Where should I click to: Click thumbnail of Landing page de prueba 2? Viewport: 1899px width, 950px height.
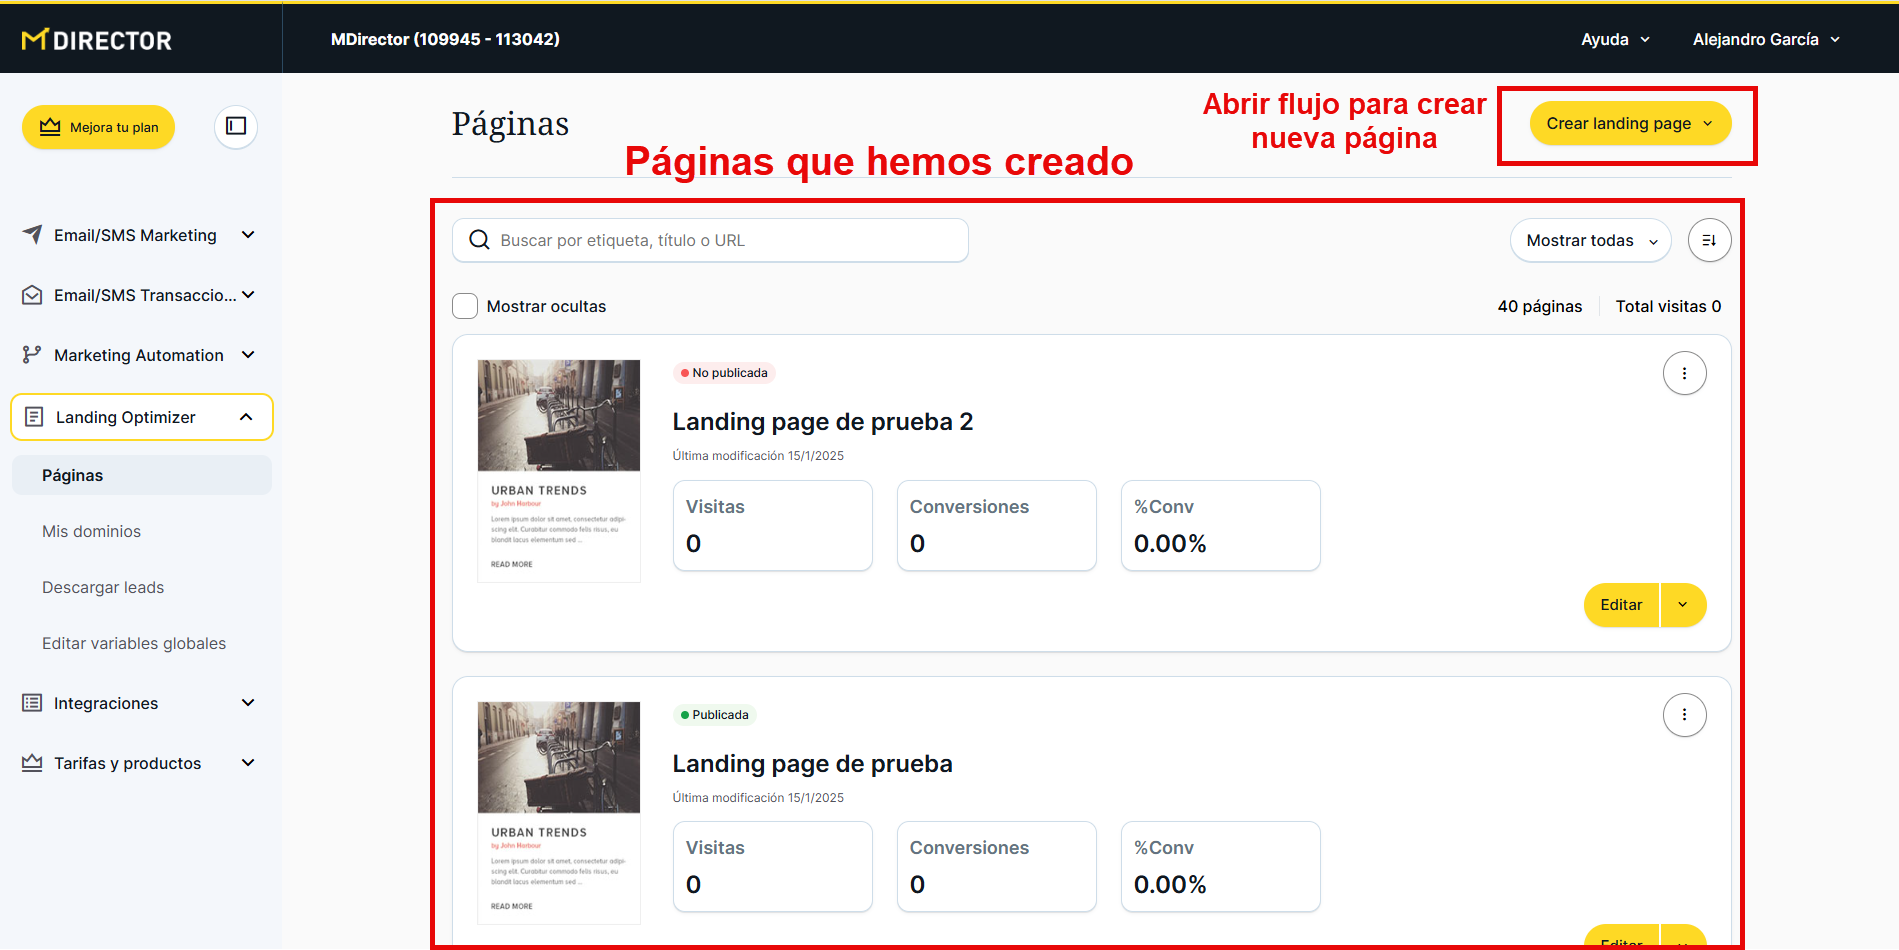click(559, 470)
